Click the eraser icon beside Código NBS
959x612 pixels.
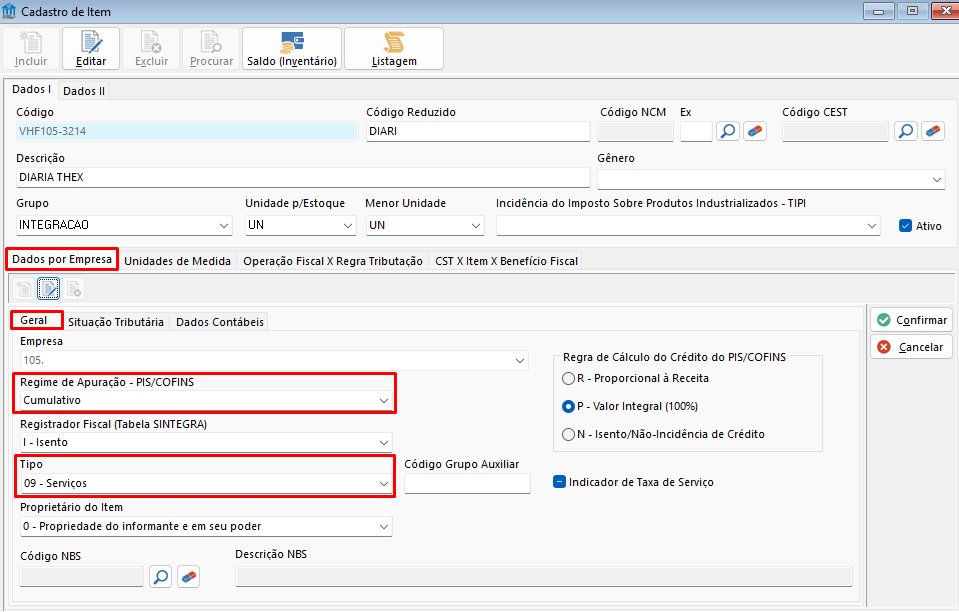[x=188, y=576]
